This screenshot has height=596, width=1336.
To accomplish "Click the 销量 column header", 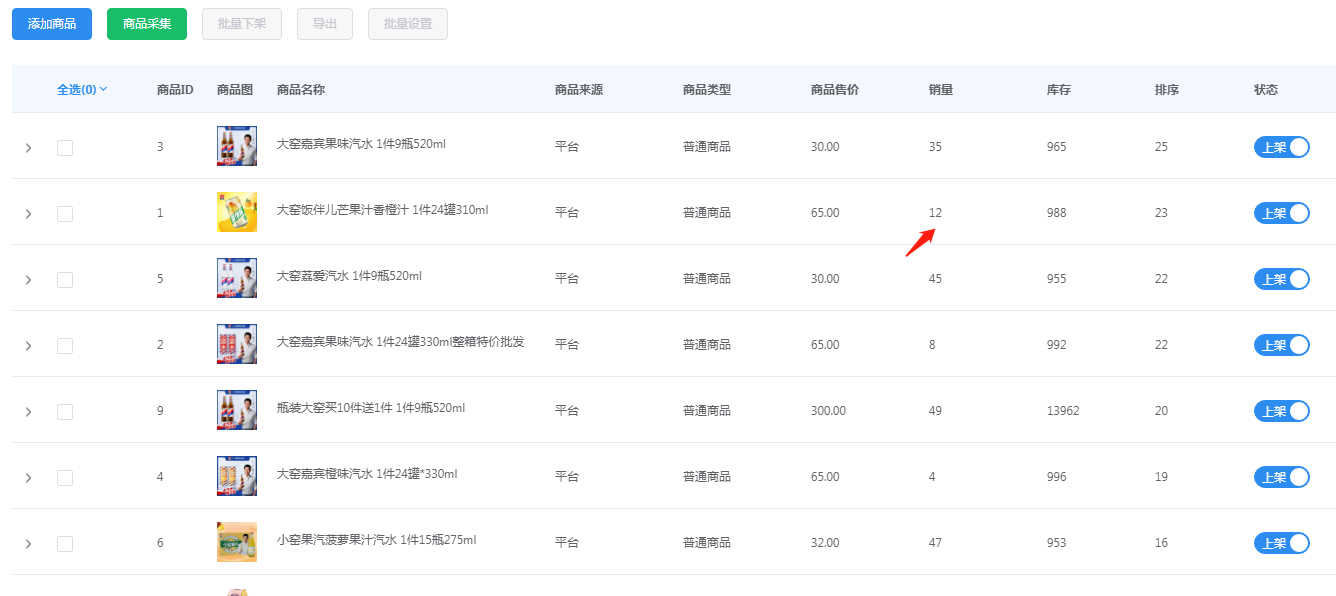I will [x=941, y=90].
